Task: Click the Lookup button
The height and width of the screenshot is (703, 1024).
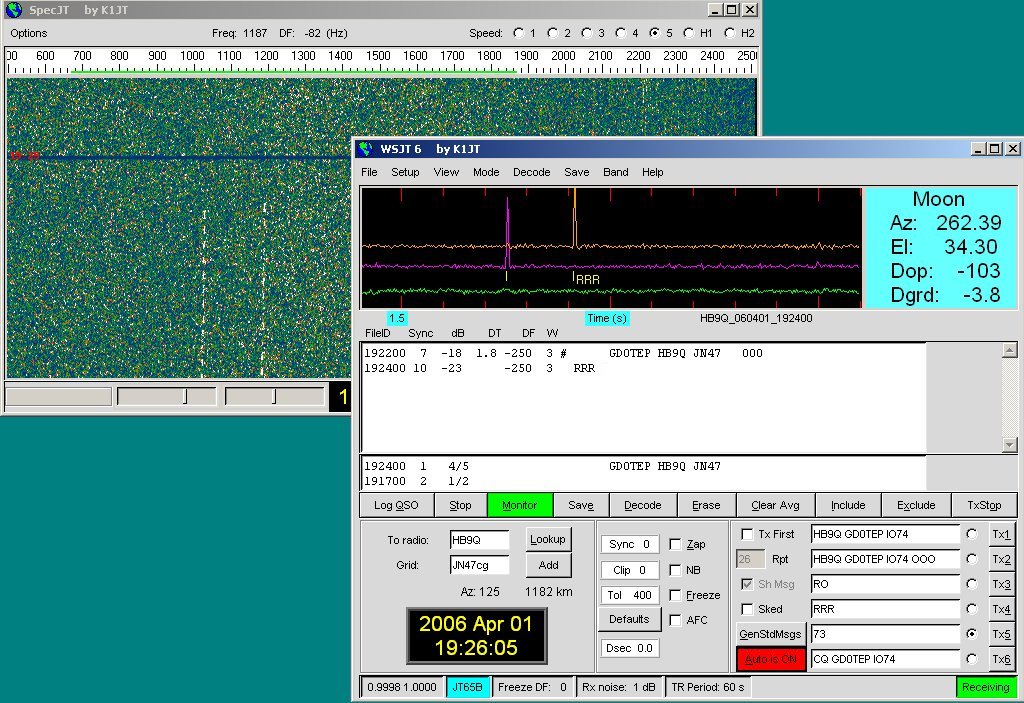Action: [548, 539]
